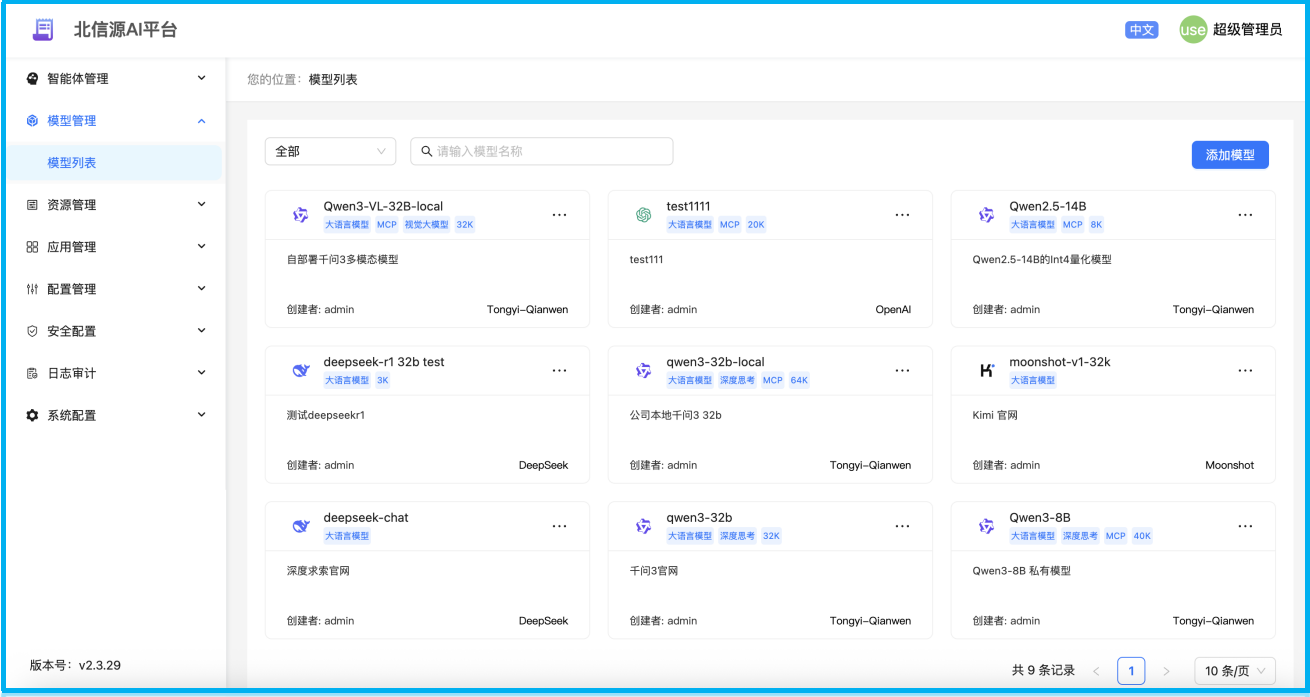Toggle the 中文 language switch

(x=1141, y=30)
